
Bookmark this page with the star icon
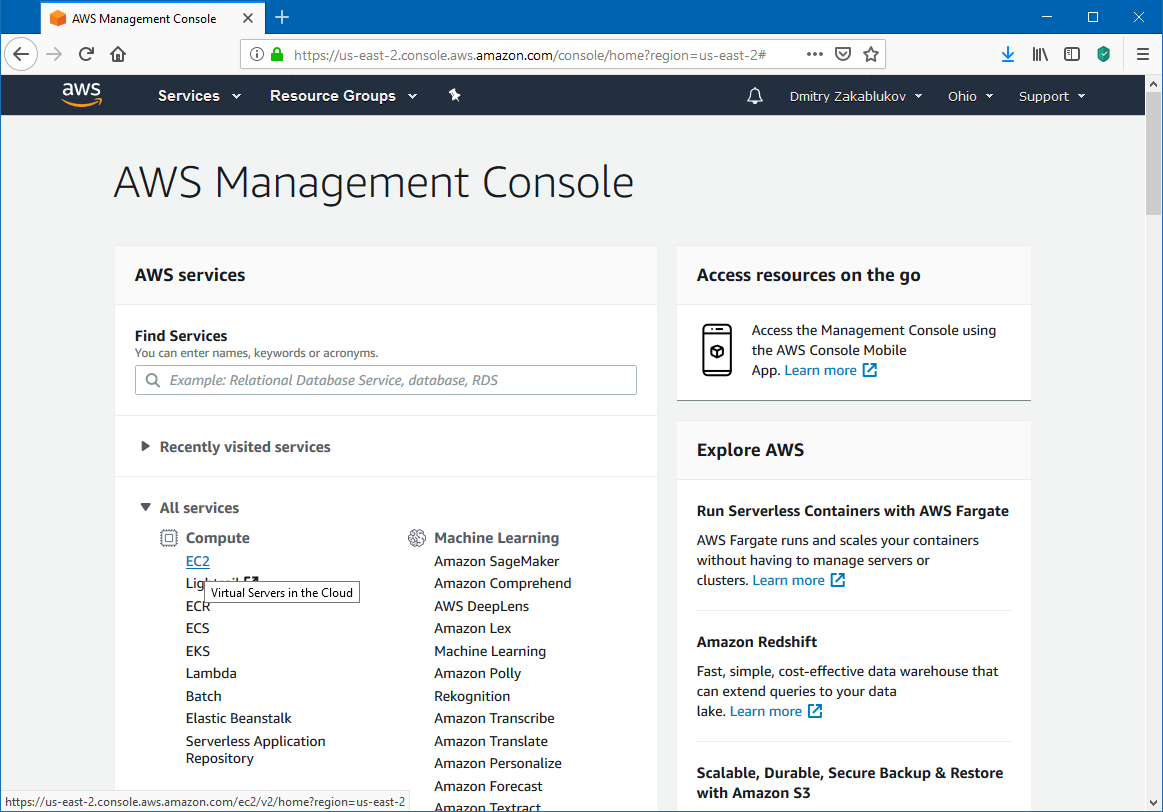click(x=871, y=54)
